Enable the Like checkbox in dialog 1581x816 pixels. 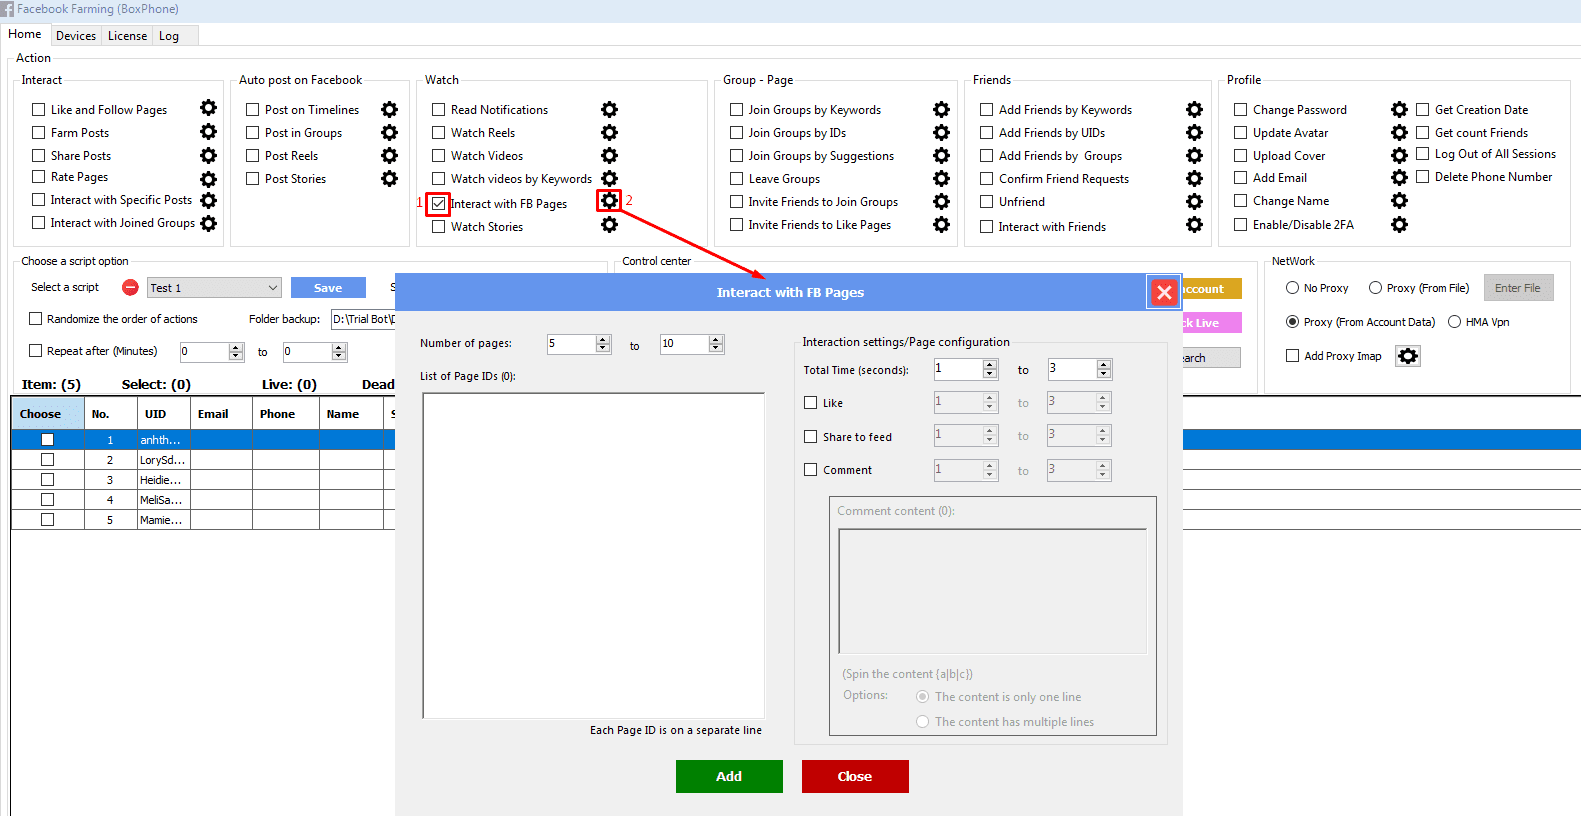(811, 403)
